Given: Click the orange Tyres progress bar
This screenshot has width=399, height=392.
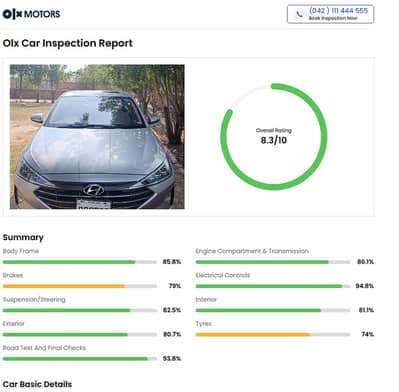Looking at the screenshot, I should (x=273, y=335).
